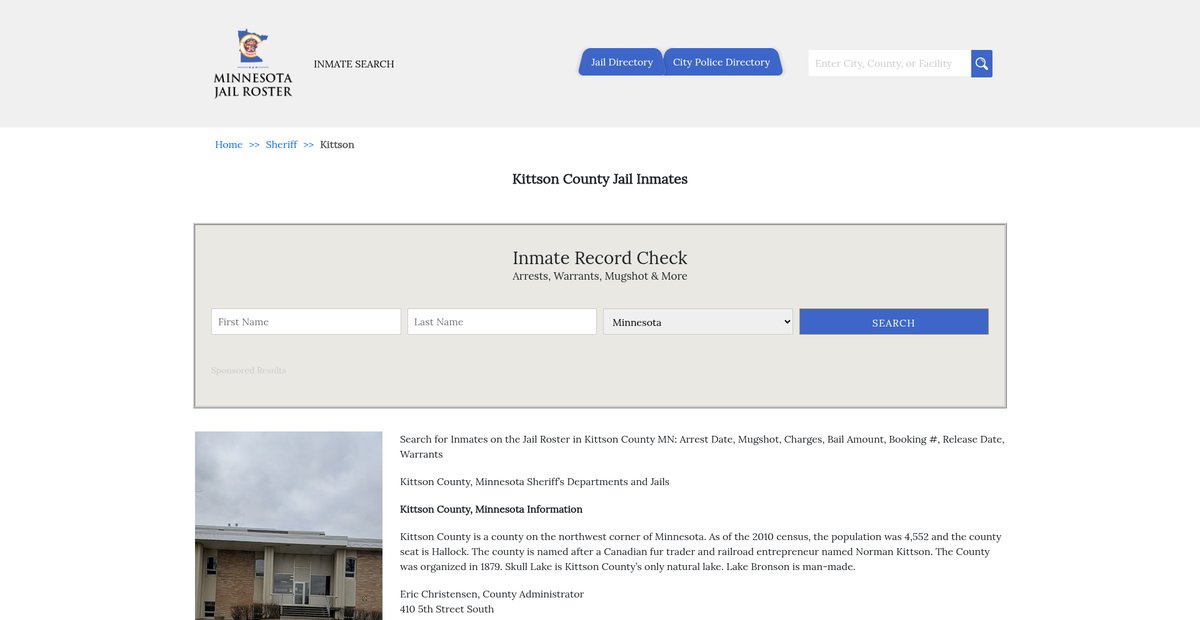Select the Kittson breadcrumb item

[x=337, y=145]
